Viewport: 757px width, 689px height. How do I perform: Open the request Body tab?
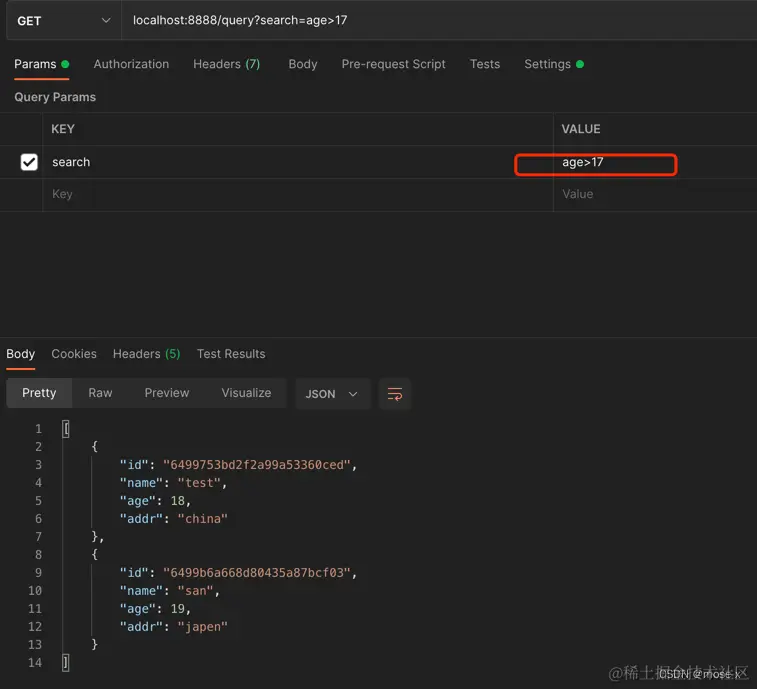pos(303,64)
